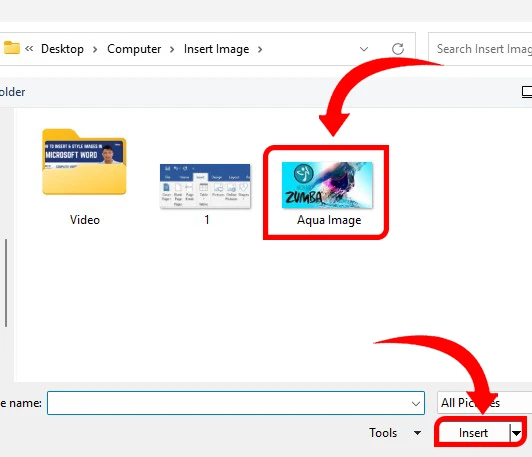Click the Insert Image breadcrumb
Screen dimensions: 532x457
point(216,49)
